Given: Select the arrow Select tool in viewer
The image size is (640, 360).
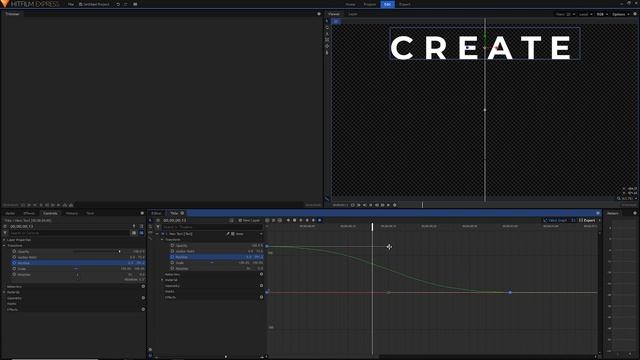Looking at the screenshot, I should (327, 21).
